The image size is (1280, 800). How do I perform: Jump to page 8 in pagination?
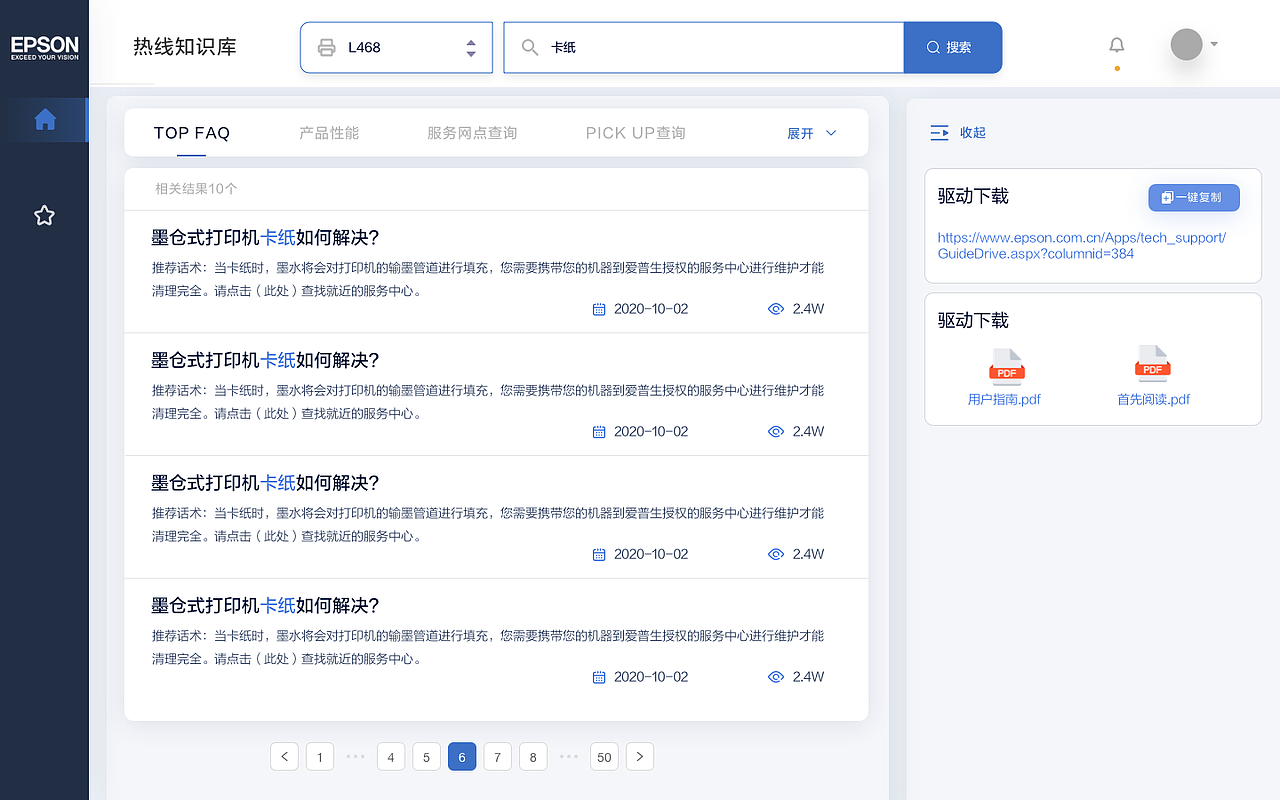pos(533,757)
